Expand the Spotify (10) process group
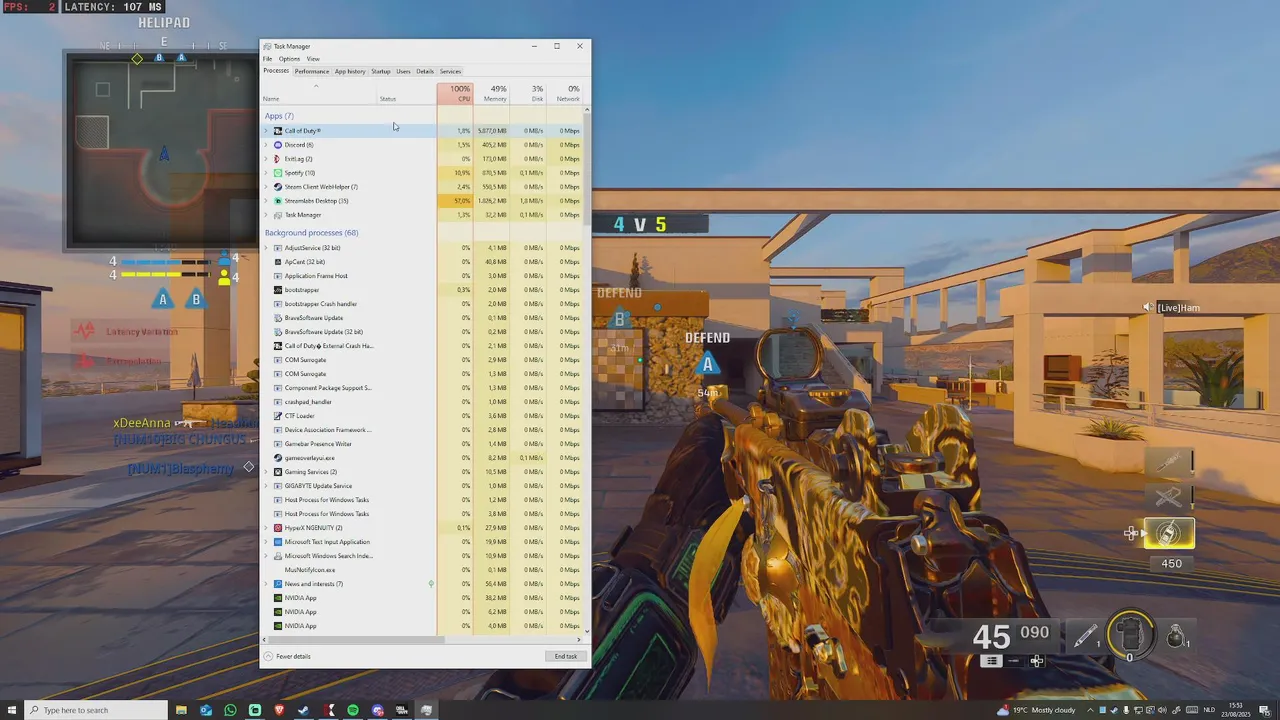Screen dimensions: 1280x720 266,173
